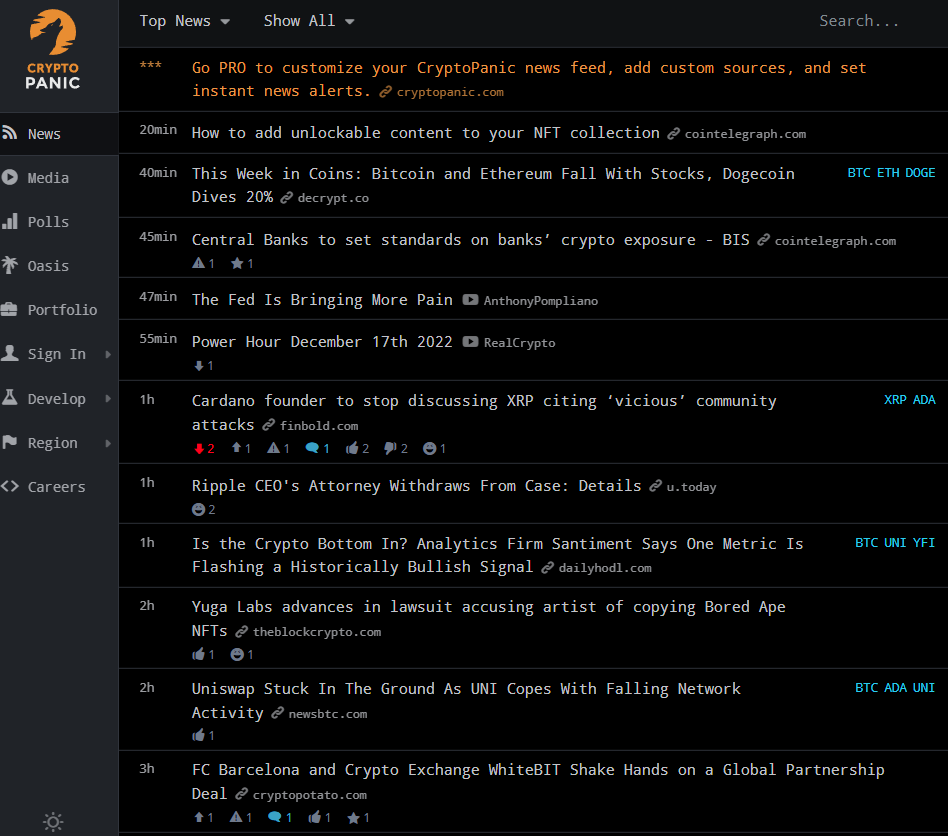This screenshot has width=948, height=836.
Task: Click the XRP currency tag
Action: pos(895,400)
